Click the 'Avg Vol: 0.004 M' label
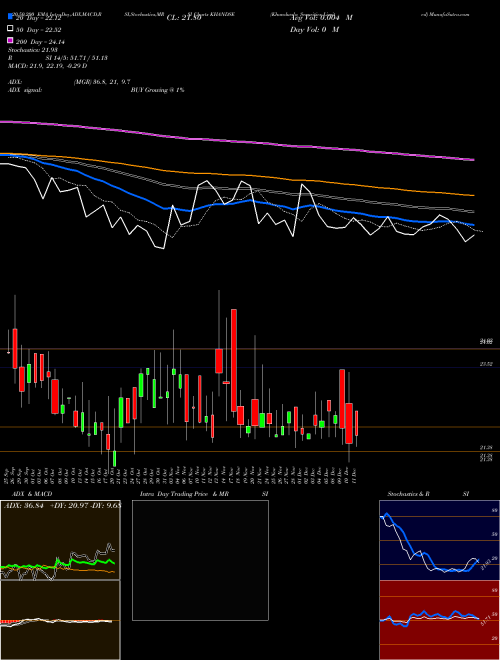 321,18
